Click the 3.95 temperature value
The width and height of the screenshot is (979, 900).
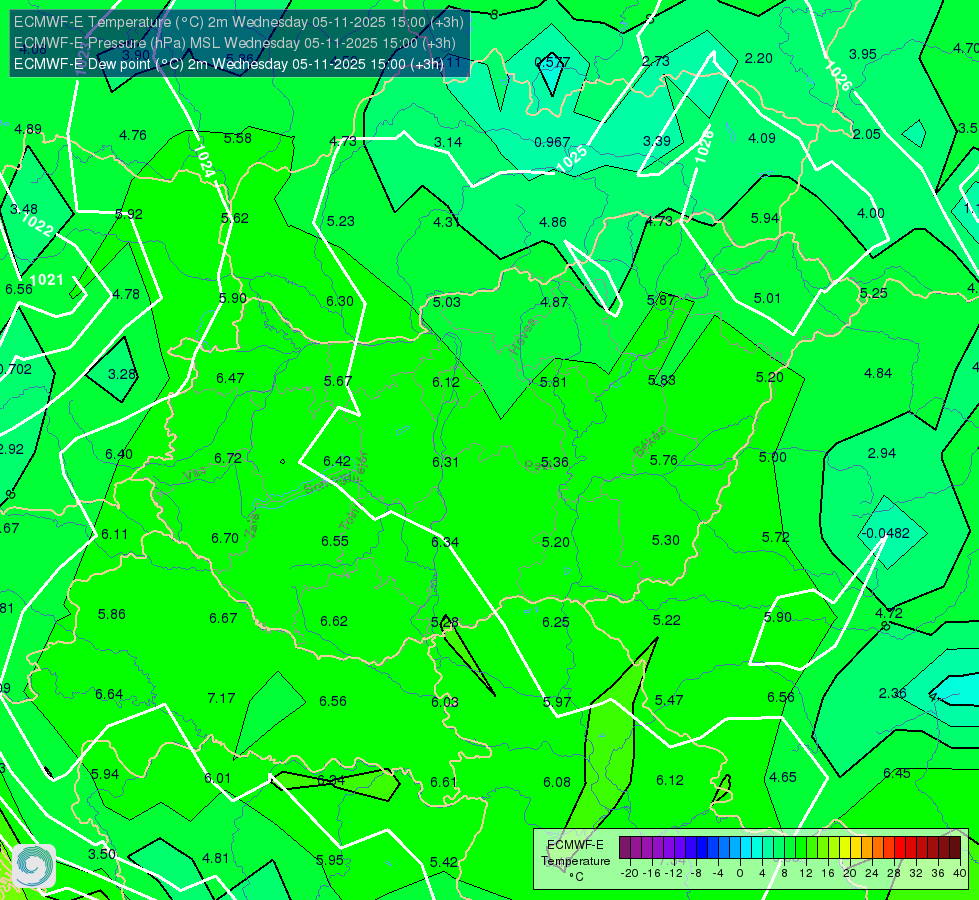click(x=863, y=54)
